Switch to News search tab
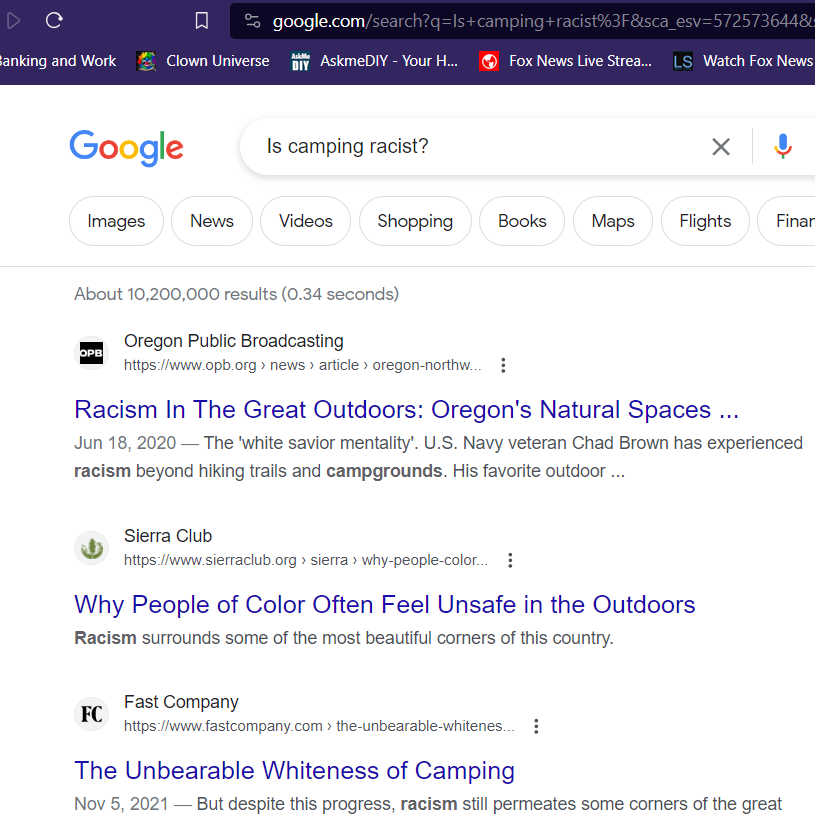The image size is (815, 817). 212,221
